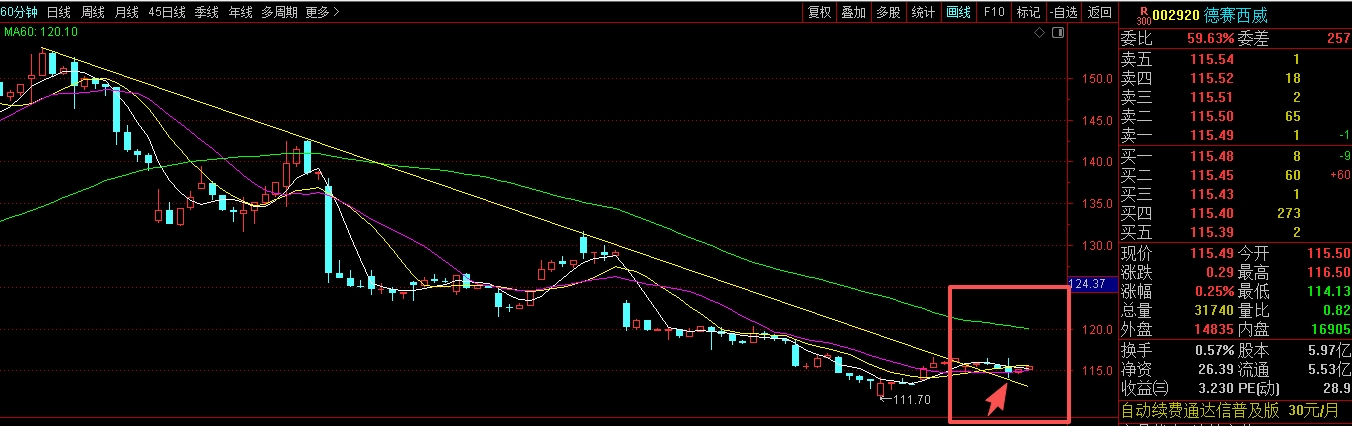This screenshot has width=1352, height=426.
Task: Select the 卖二 price 115.50
Action: pos(1212,116)
